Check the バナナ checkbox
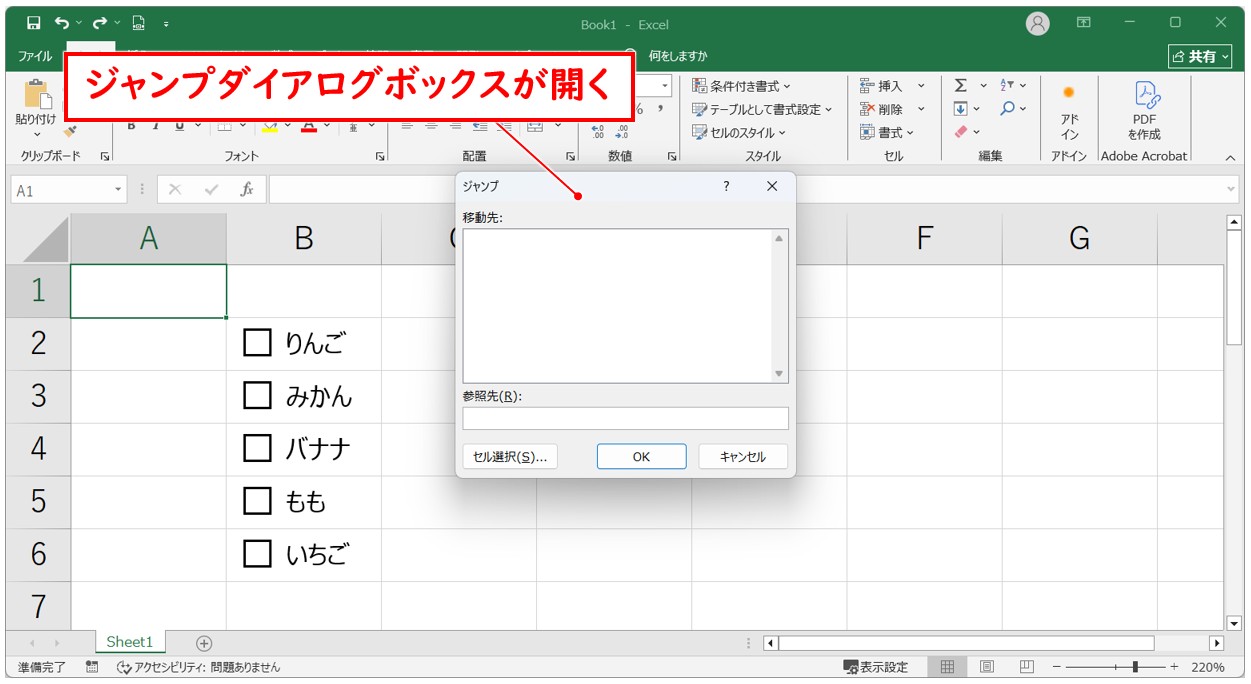 pyautogui.click(x=258, y=448)
